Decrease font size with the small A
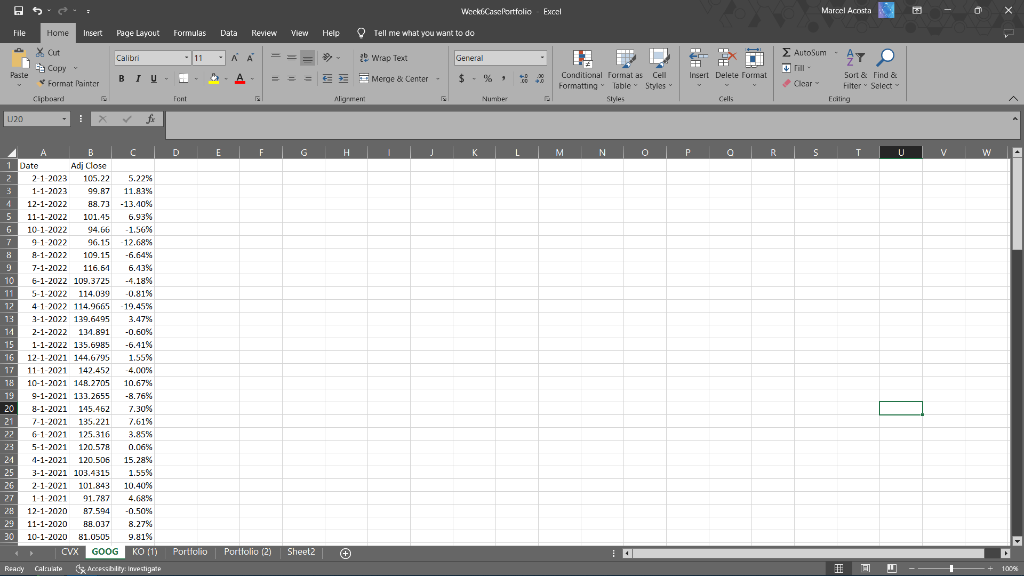1024x576 pixels. 250,58
